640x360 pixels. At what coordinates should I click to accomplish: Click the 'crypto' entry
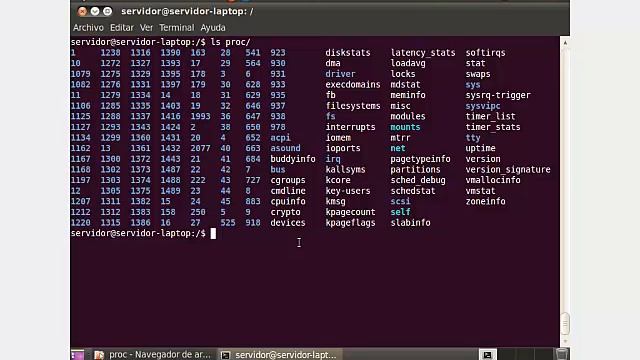(x=285, y=212)
